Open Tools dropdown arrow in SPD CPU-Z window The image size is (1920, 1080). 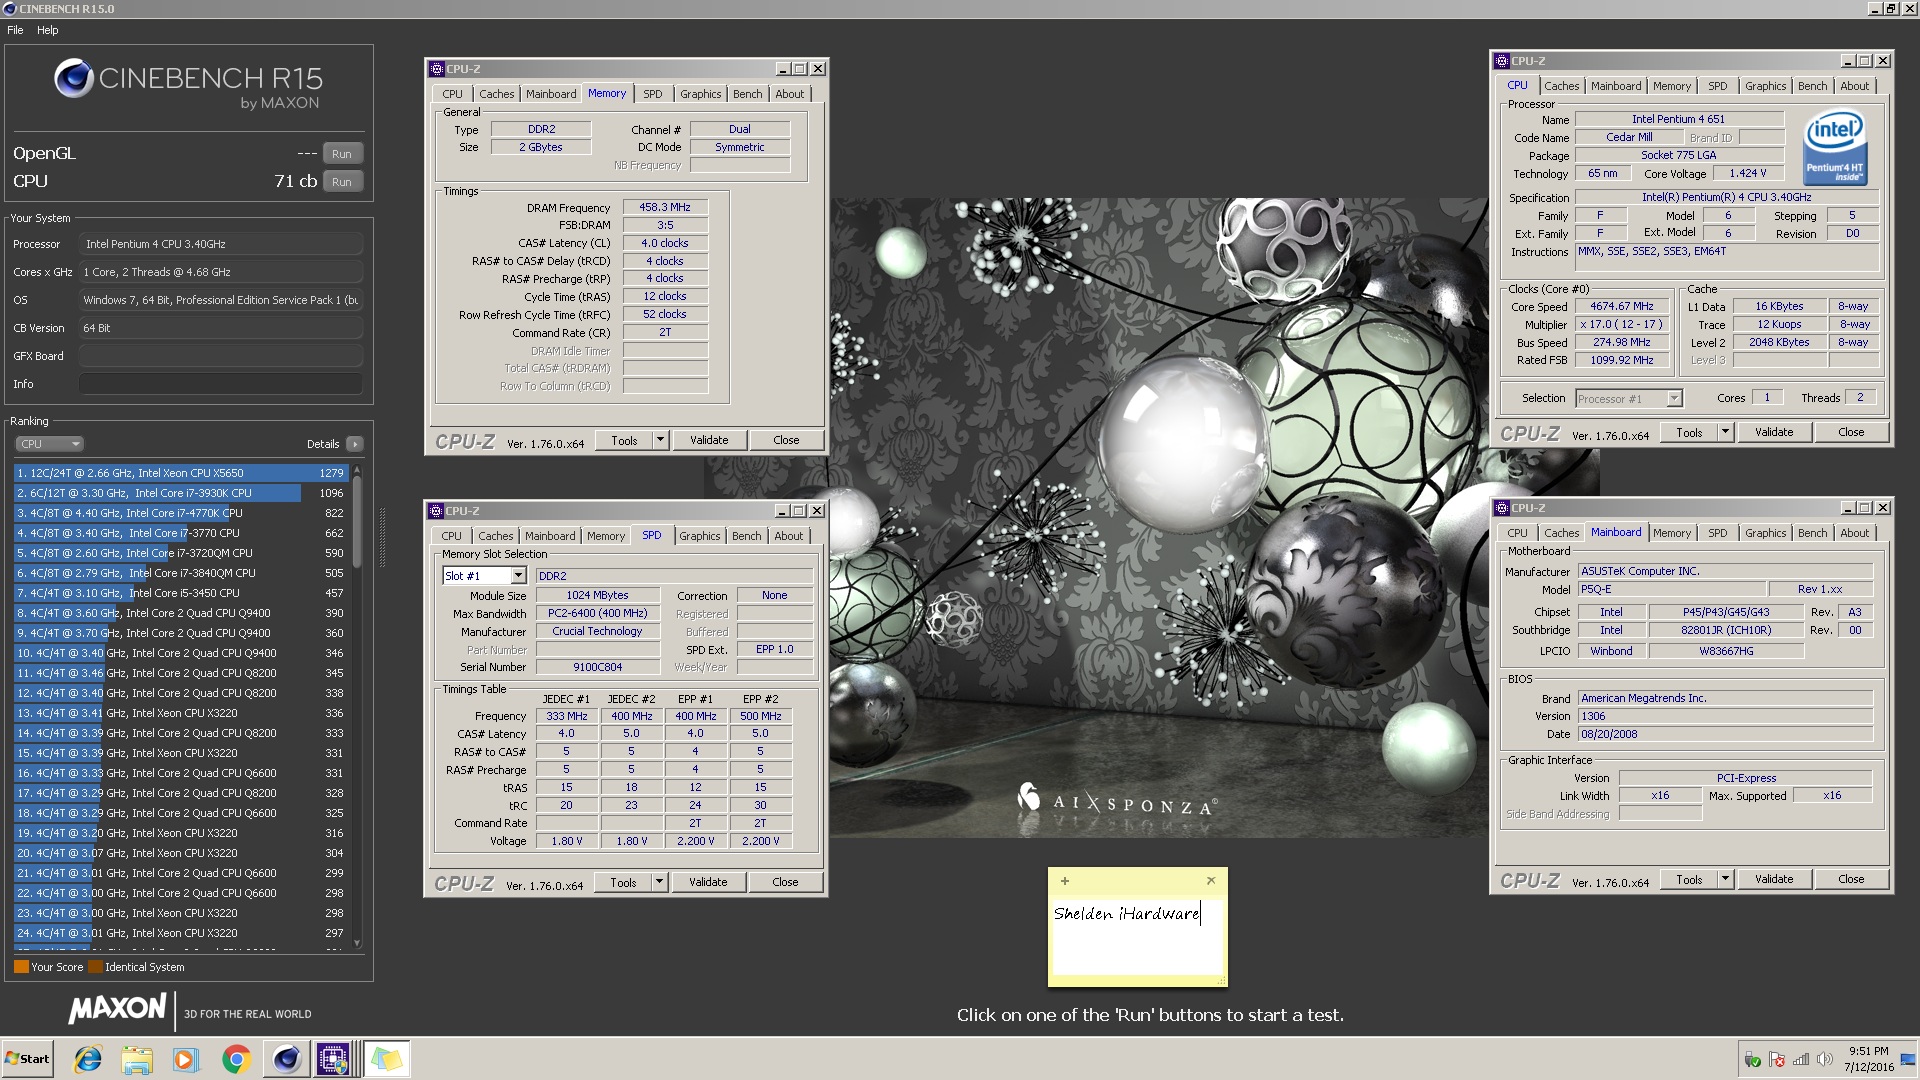click(659, 882)
